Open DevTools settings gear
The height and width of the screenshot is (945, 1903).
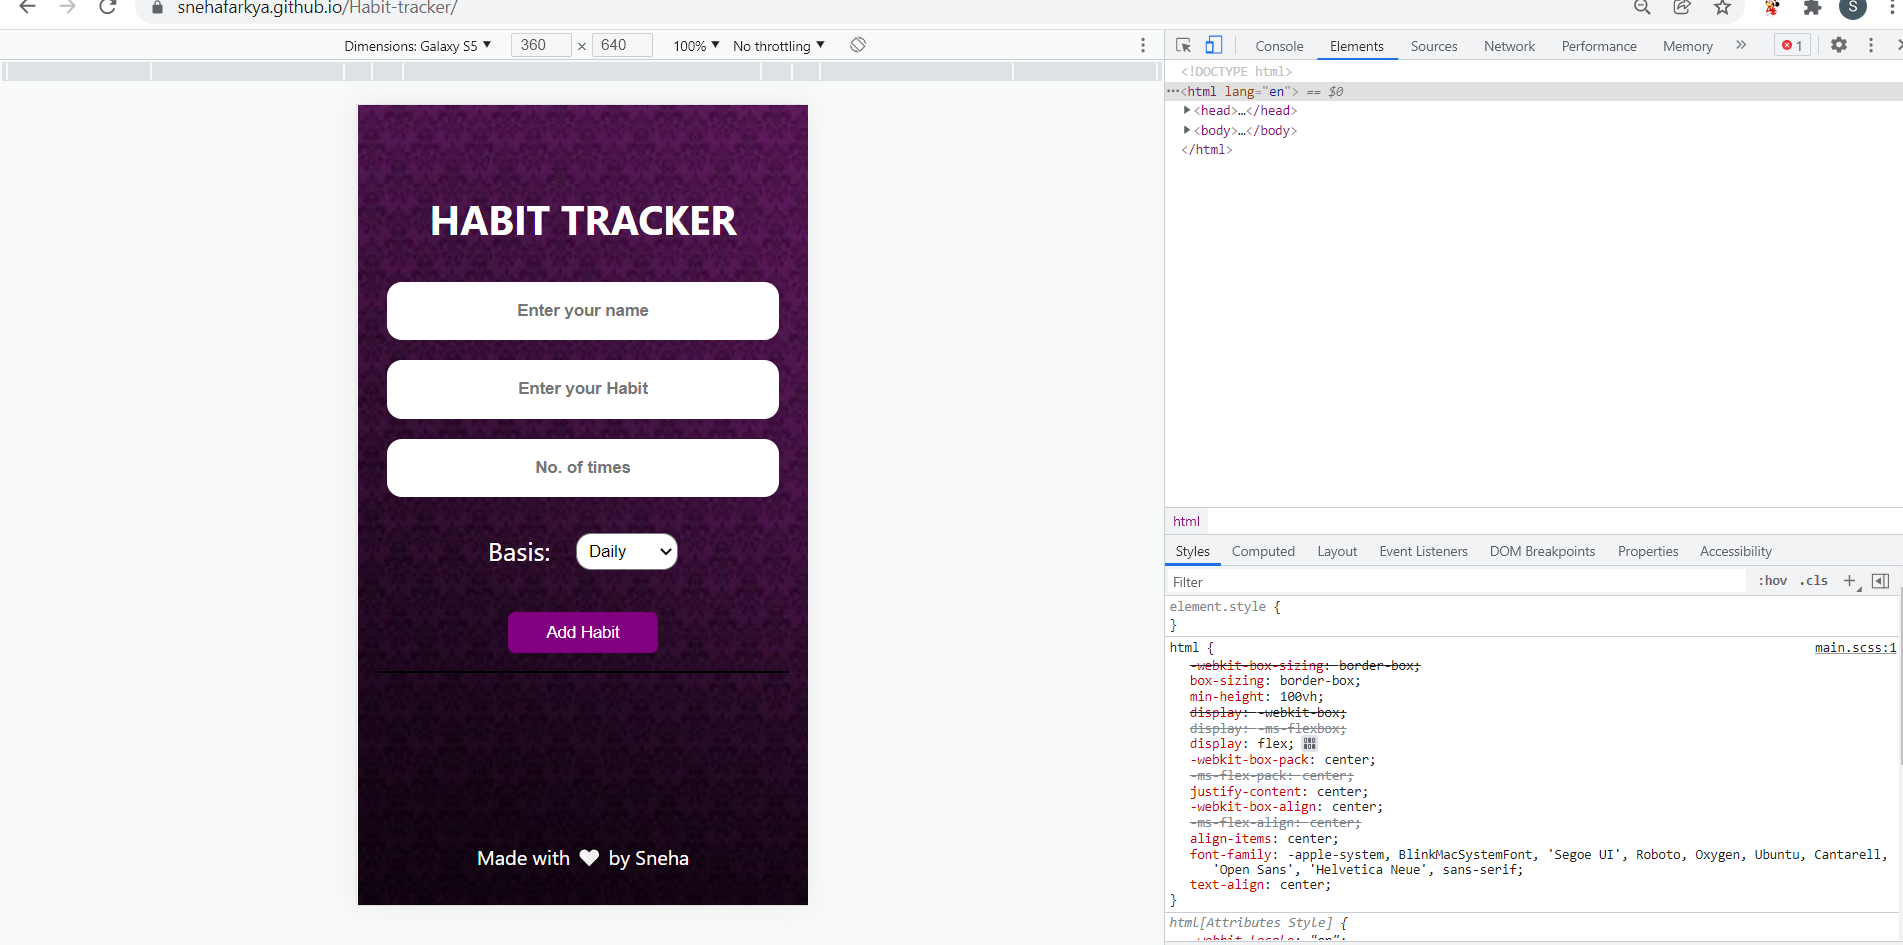(1839, 45)
